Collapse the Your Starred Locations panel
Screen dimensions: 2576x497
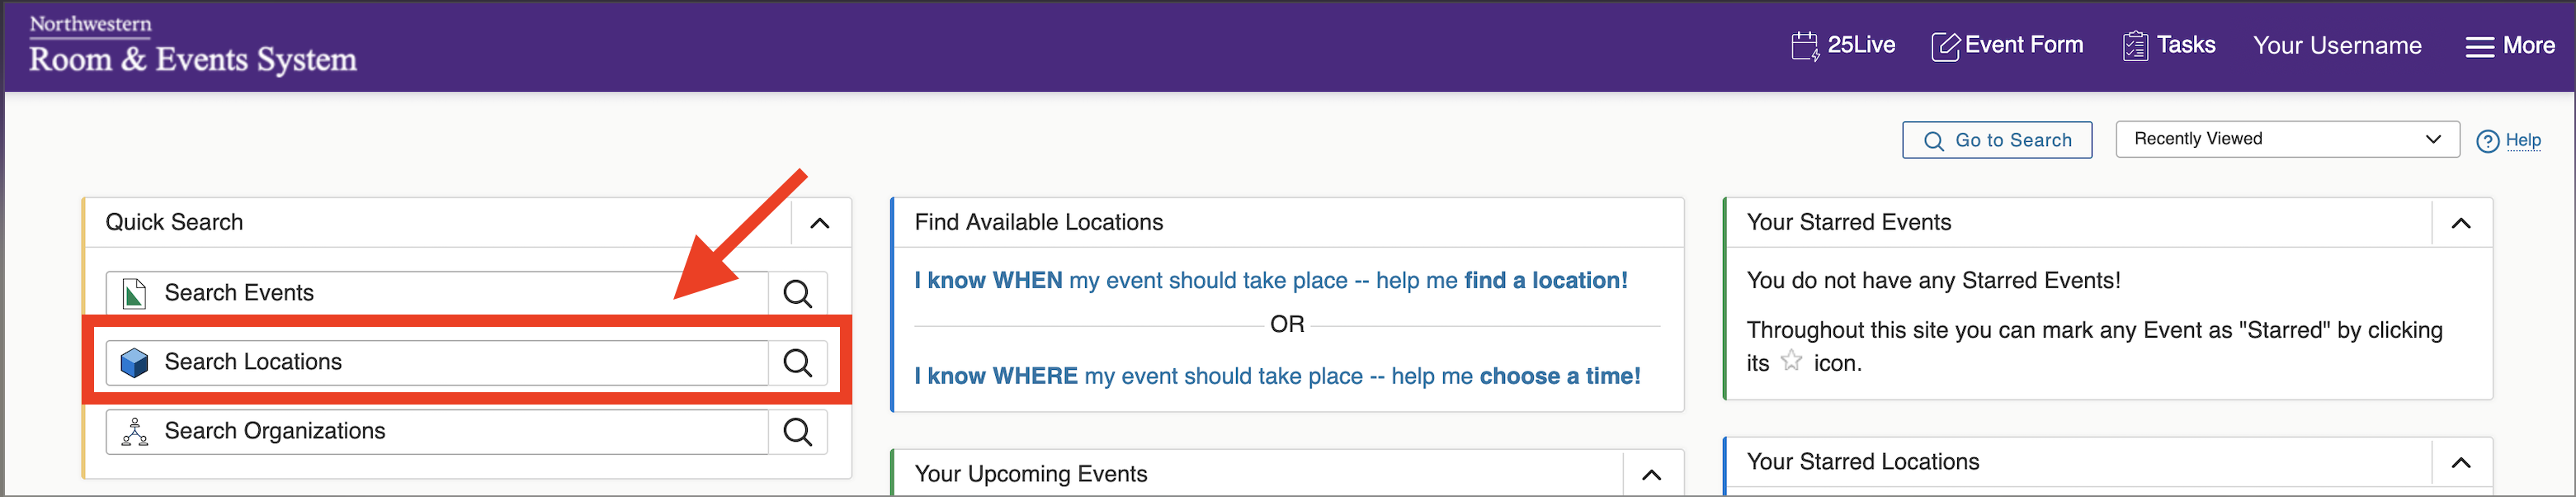pyautogui.click(x=2461, y=462)
